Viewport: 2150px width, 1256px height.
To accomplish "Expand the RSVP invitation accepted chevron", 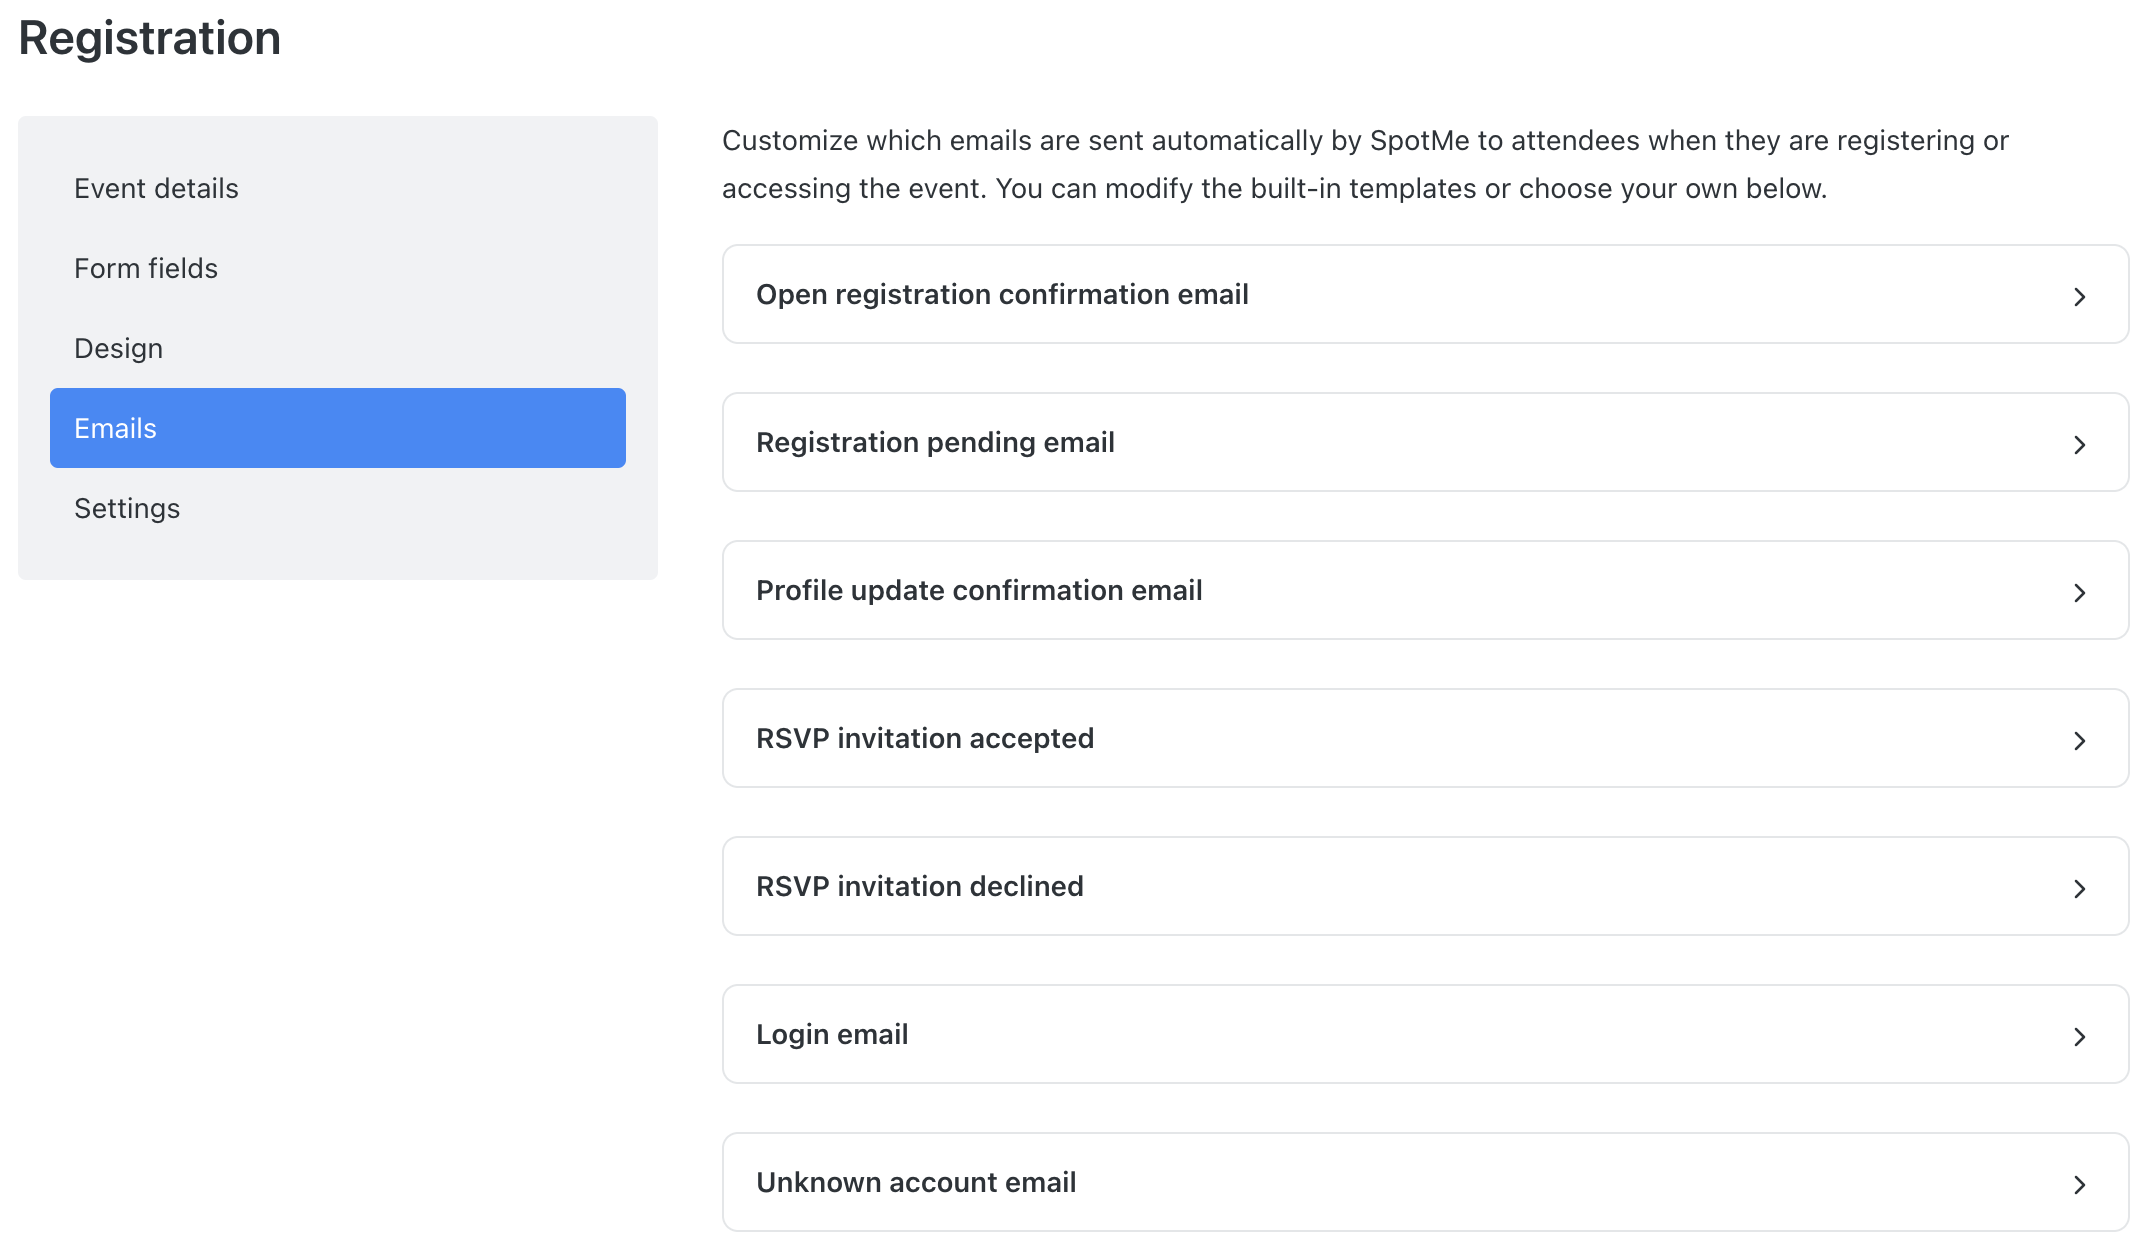I will pos(2081,740).
